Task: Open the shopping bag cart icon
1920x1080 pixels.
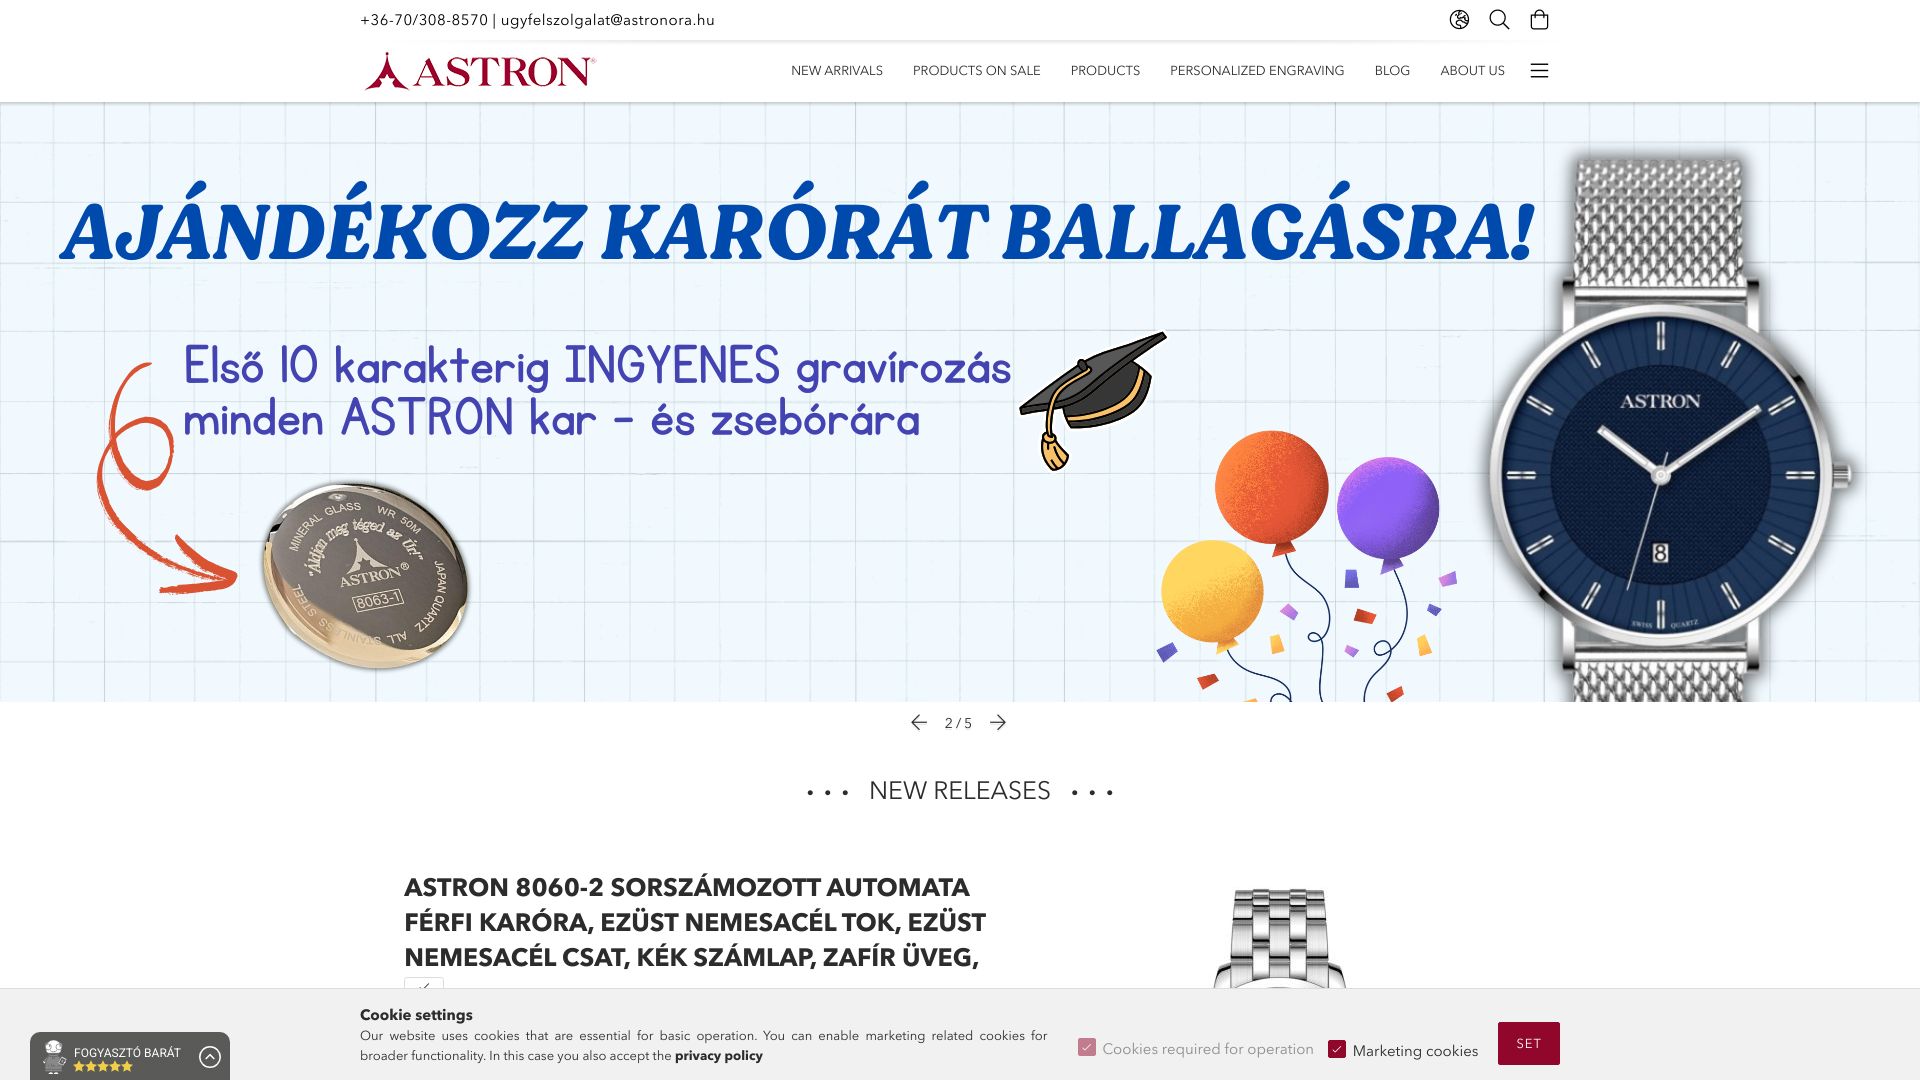Action: pyautogui.click(x=1539, y=20)
